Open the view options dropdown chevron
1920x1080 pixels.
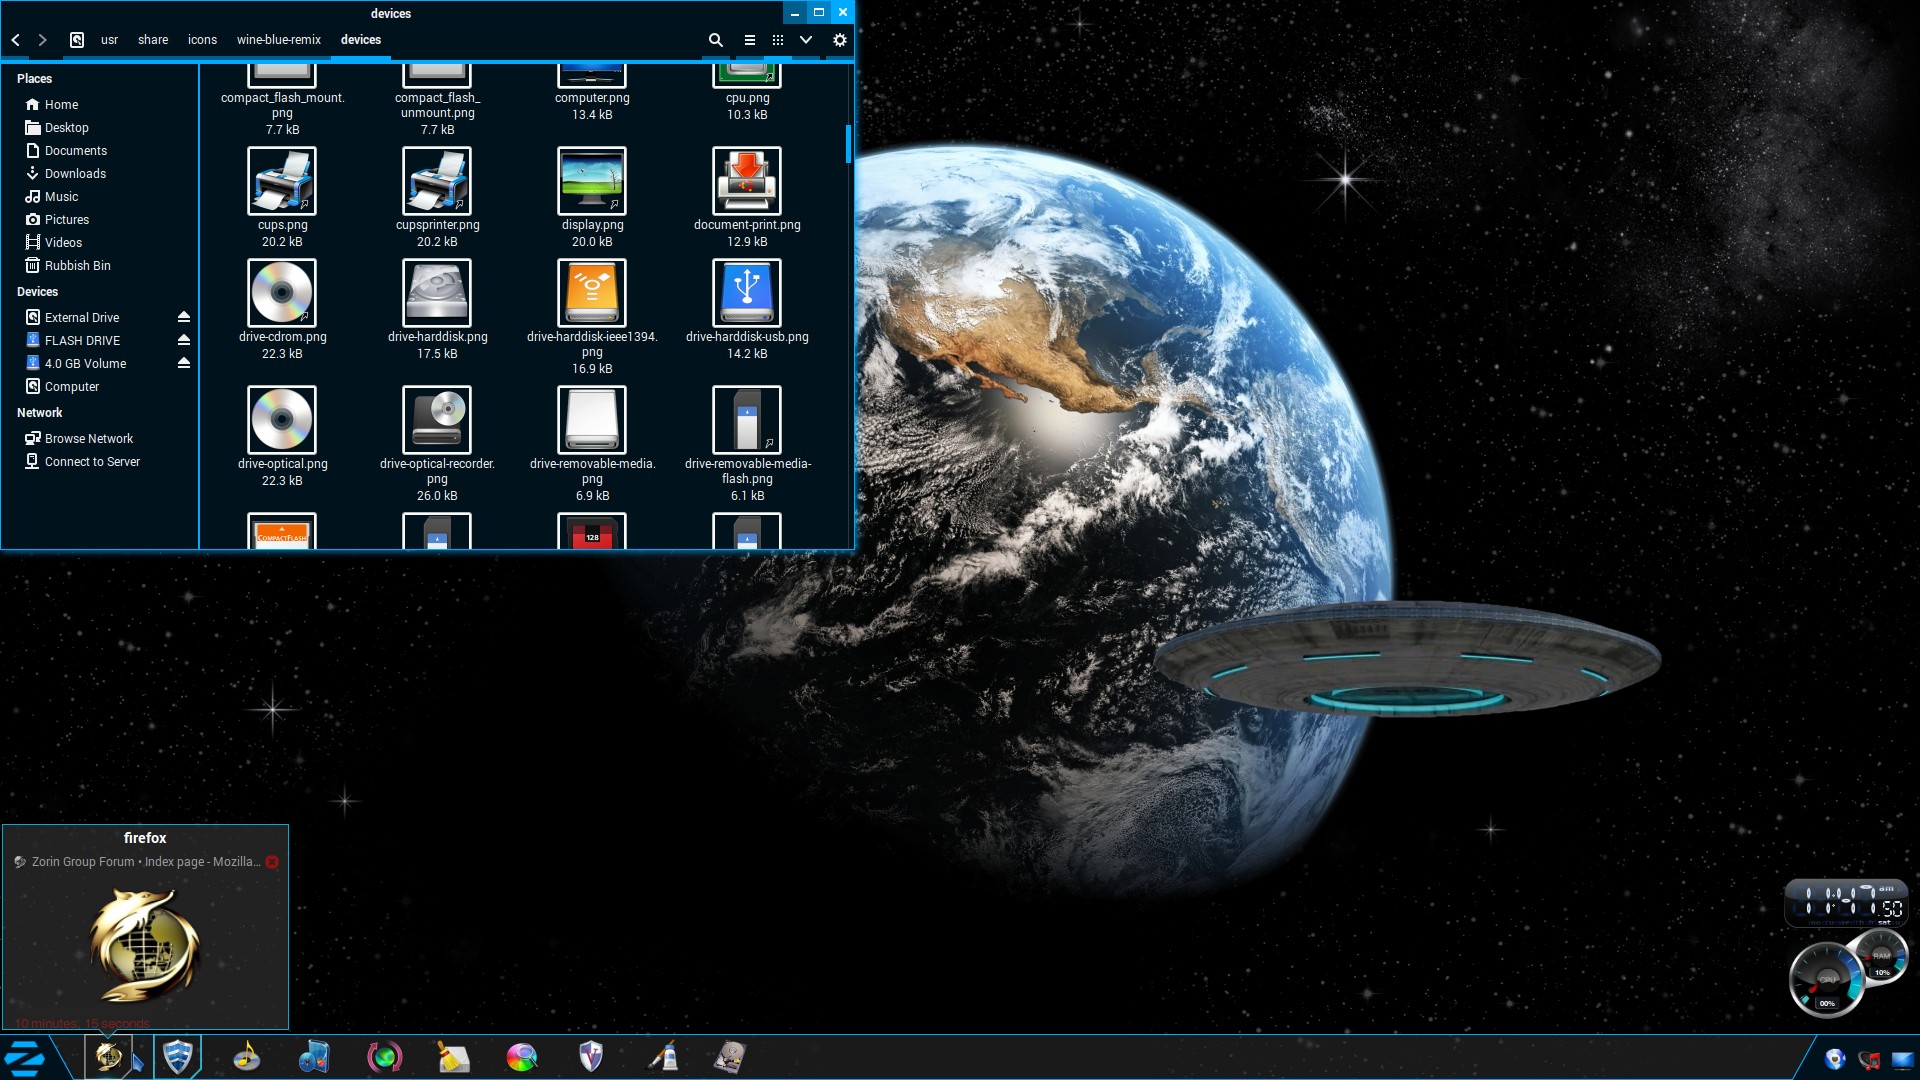[806, 40]
